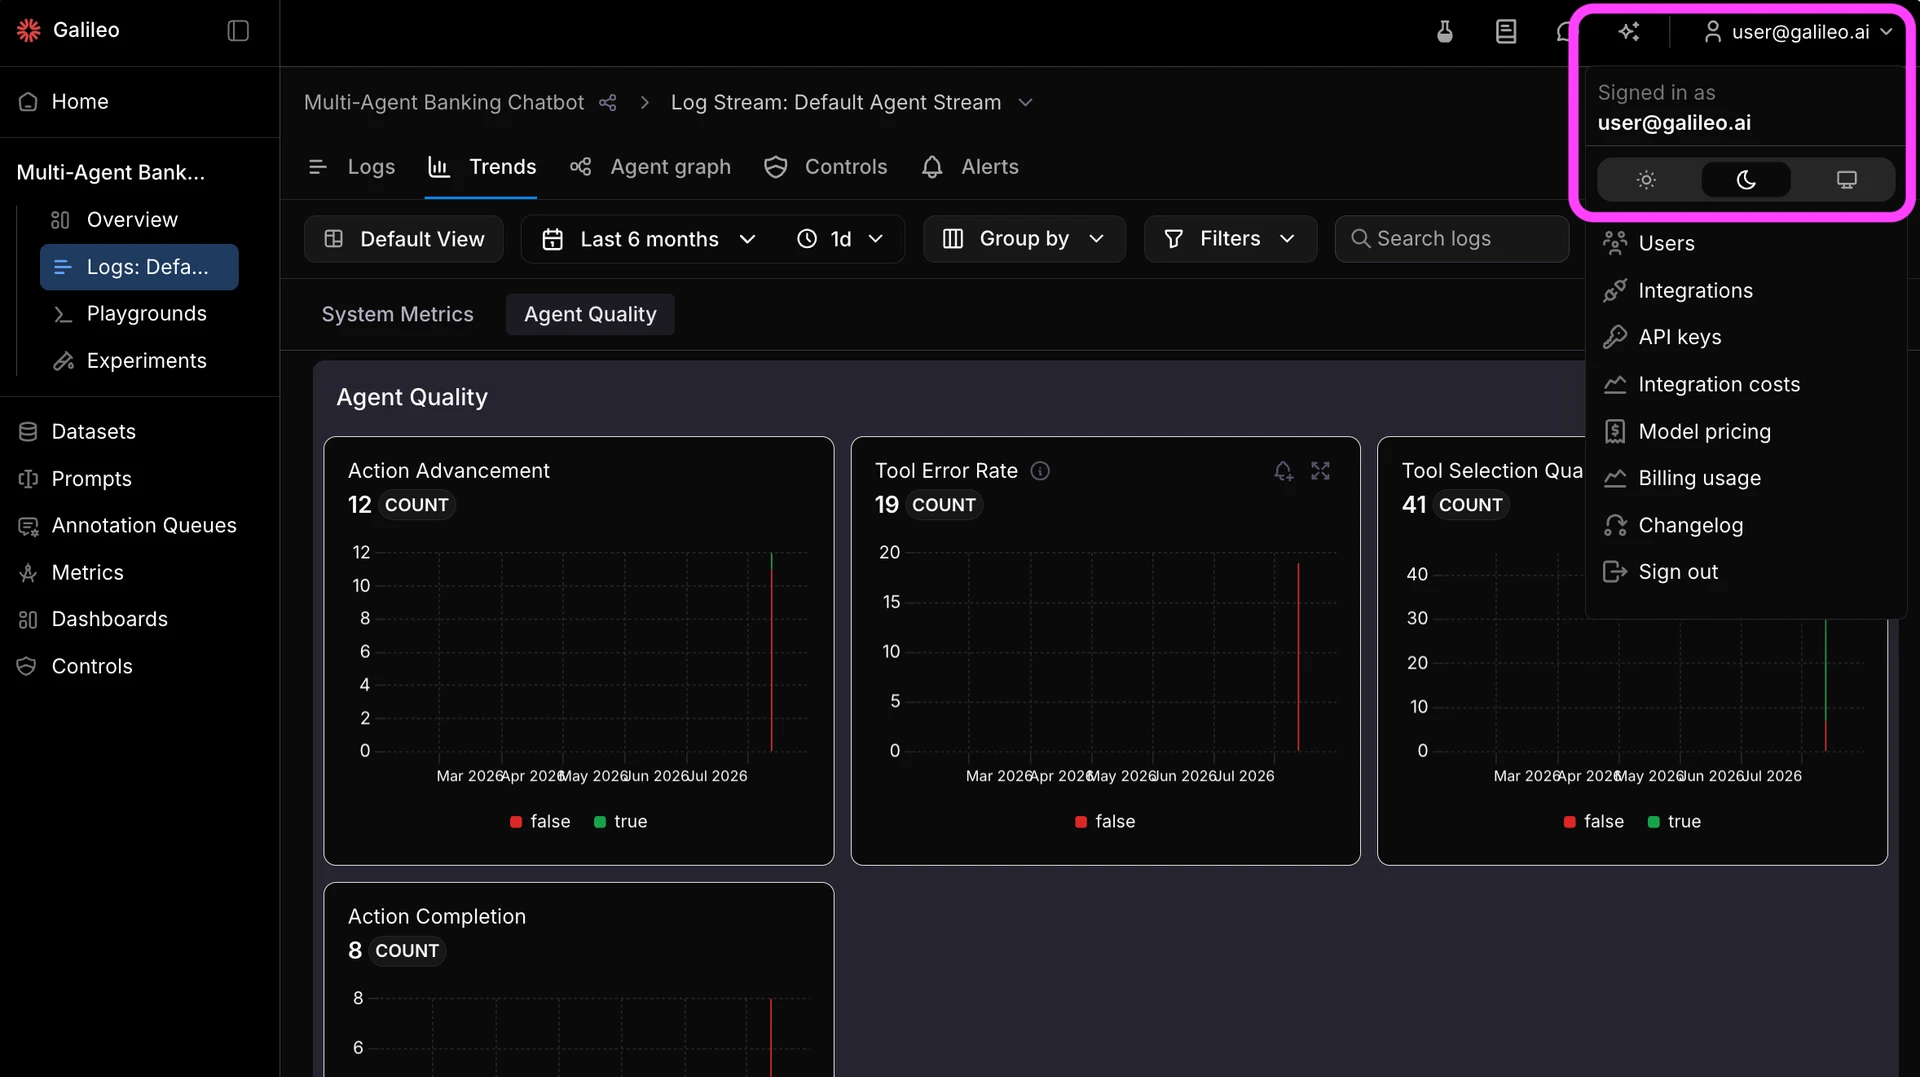The image size is (1920, 1077).
Task: Click the share icon beside Multi-Agent Banking Chatbot
Action: (608, 103)
